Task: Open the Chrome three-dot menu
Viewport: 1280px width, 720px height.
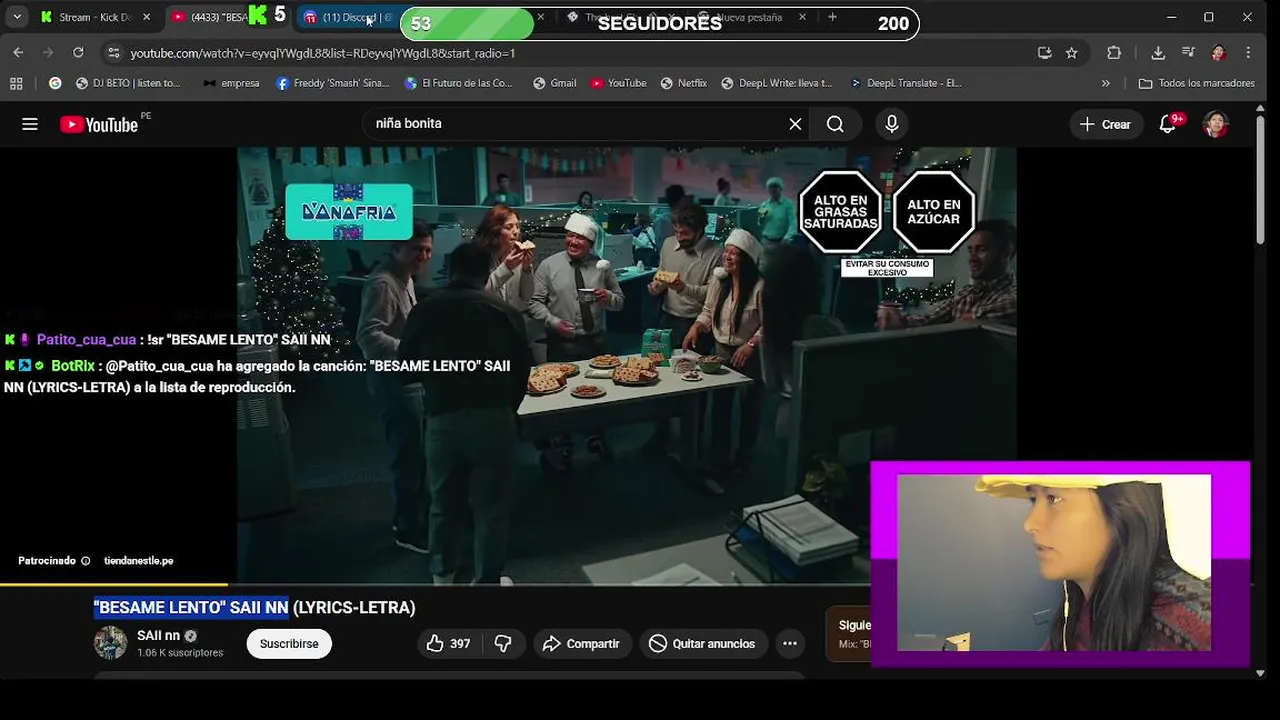Action: (x=1248, y=53)
